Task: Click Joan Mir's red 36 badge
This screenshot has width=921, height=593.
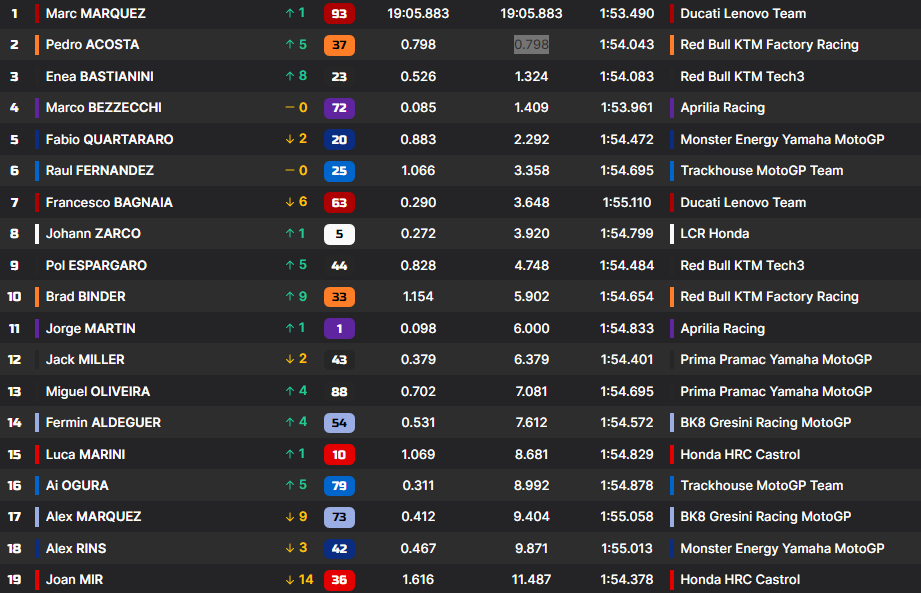Action: pyautogui.click(x=339, y=580)
